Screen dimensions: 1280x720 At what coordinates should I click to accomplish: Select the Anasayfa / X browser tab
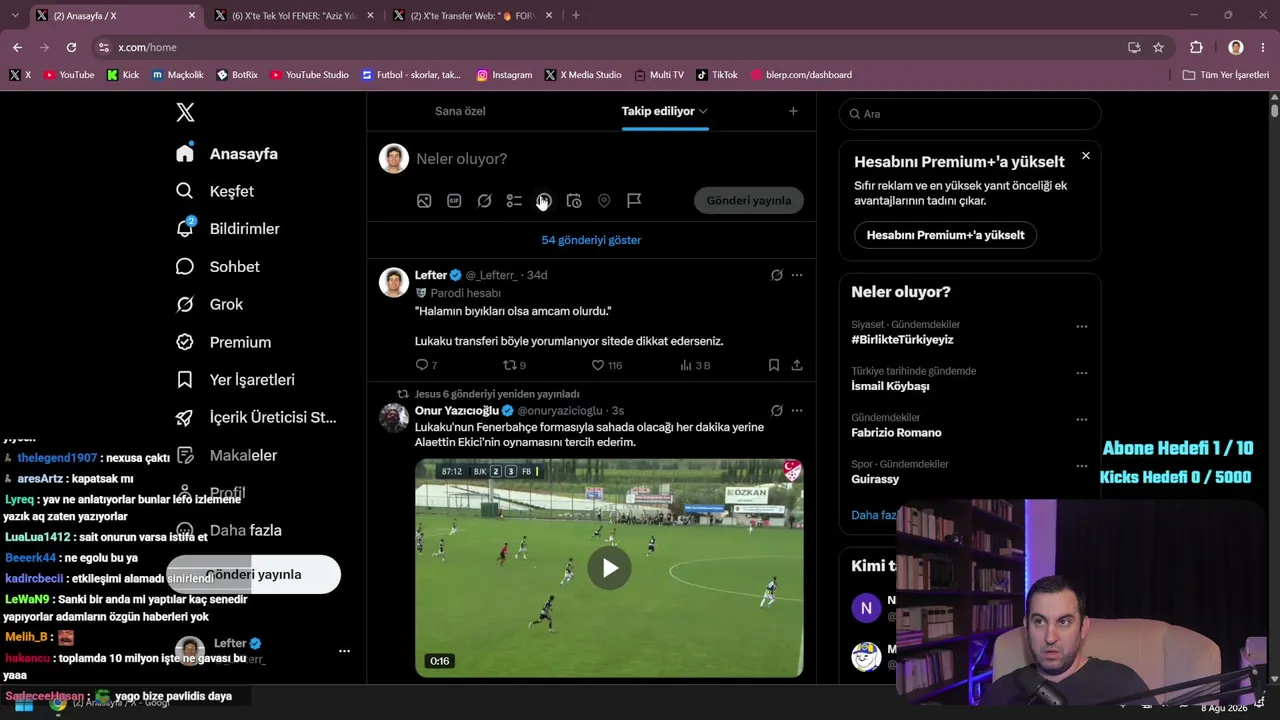(x=115, y=15)
